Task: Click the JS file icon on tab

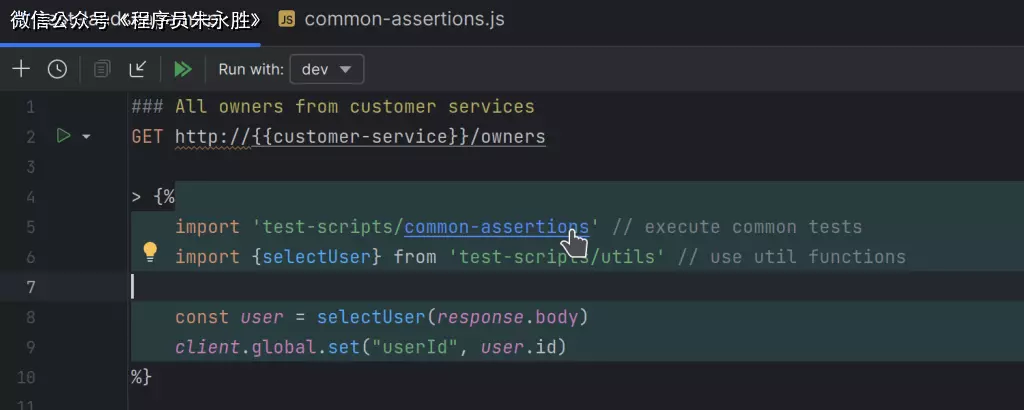Action: (287, 20)
